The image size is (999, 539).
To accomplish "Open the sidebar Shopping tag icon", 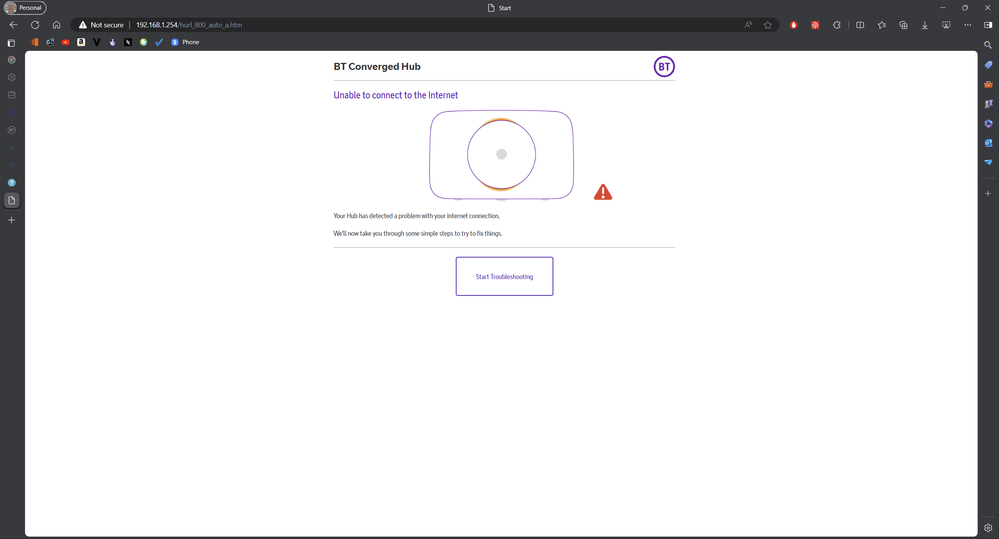I will click(x=988, y=65).
